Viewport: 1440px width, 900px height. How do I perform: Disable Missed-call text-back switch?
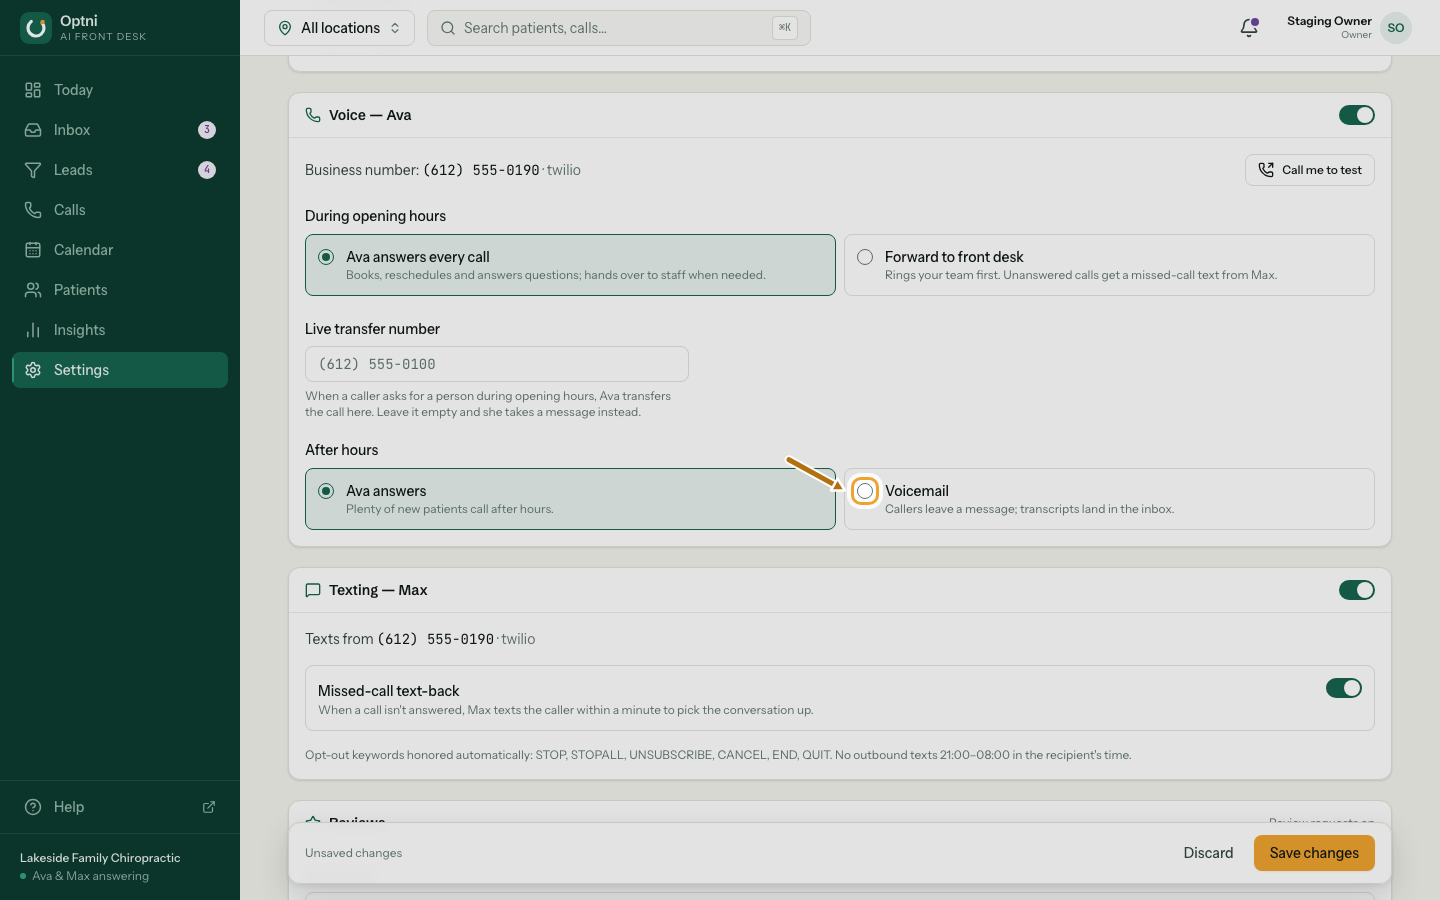click(x=1344, y=688)
